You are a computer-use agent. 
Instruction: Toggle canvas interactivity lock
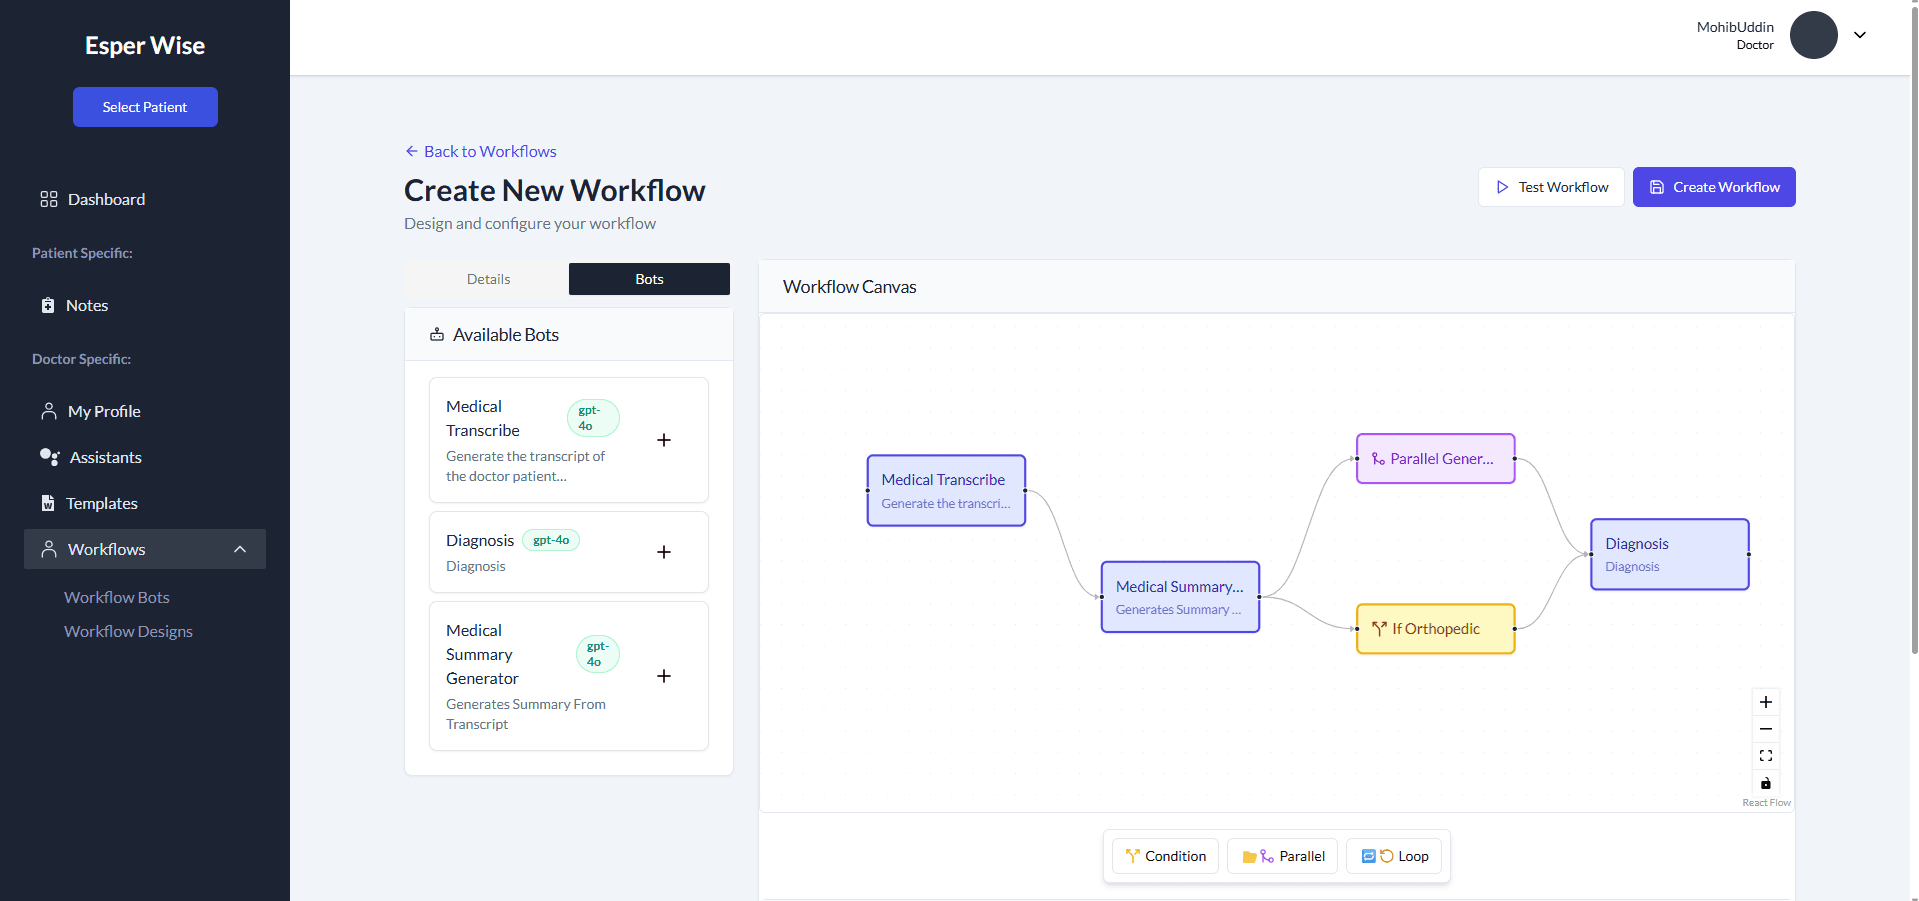pos(1765,783)
